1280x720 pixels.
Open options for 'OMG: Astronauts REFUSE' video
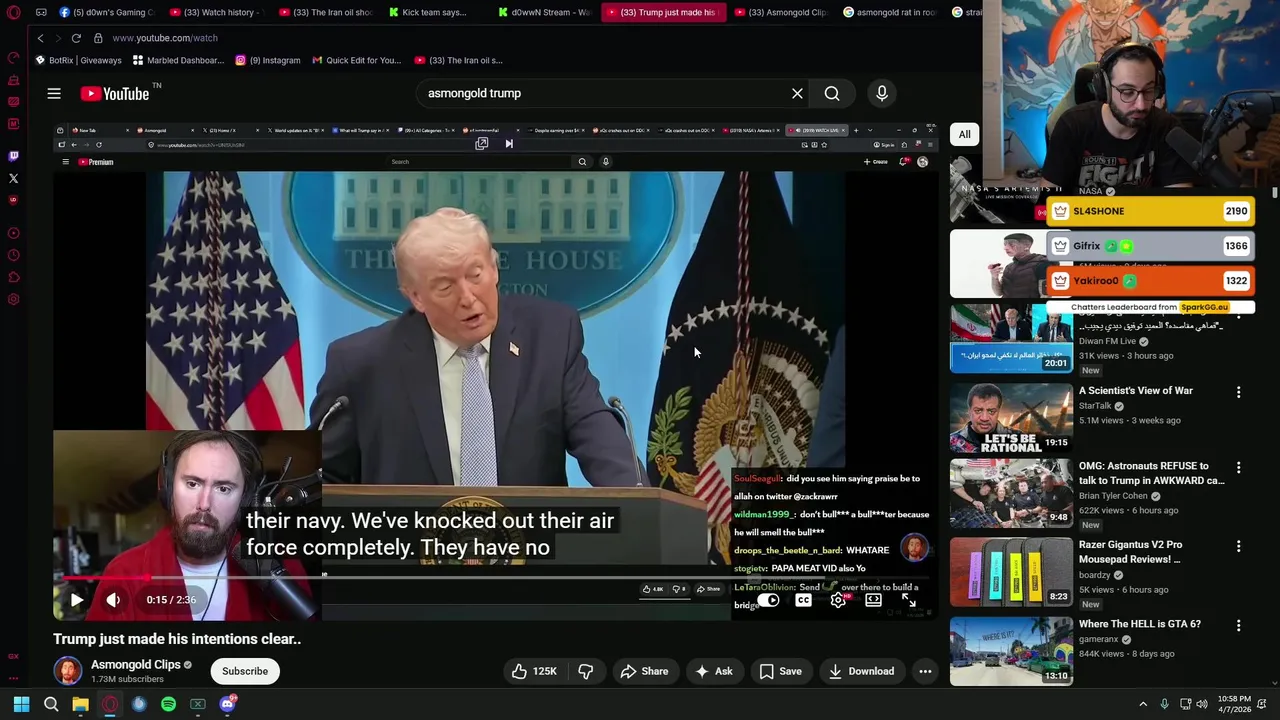point(1238,467)
